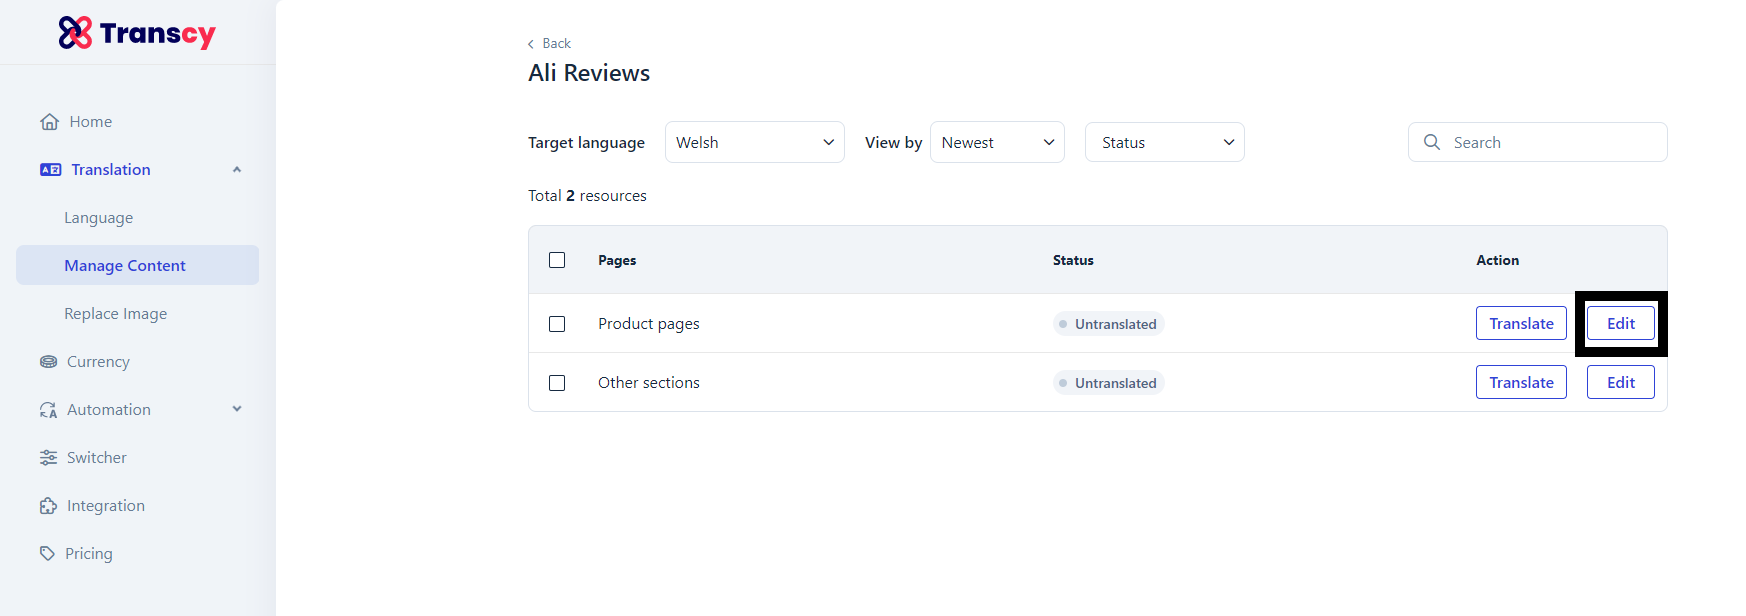
Task: Click the Product pages row name
Action: 649,324
